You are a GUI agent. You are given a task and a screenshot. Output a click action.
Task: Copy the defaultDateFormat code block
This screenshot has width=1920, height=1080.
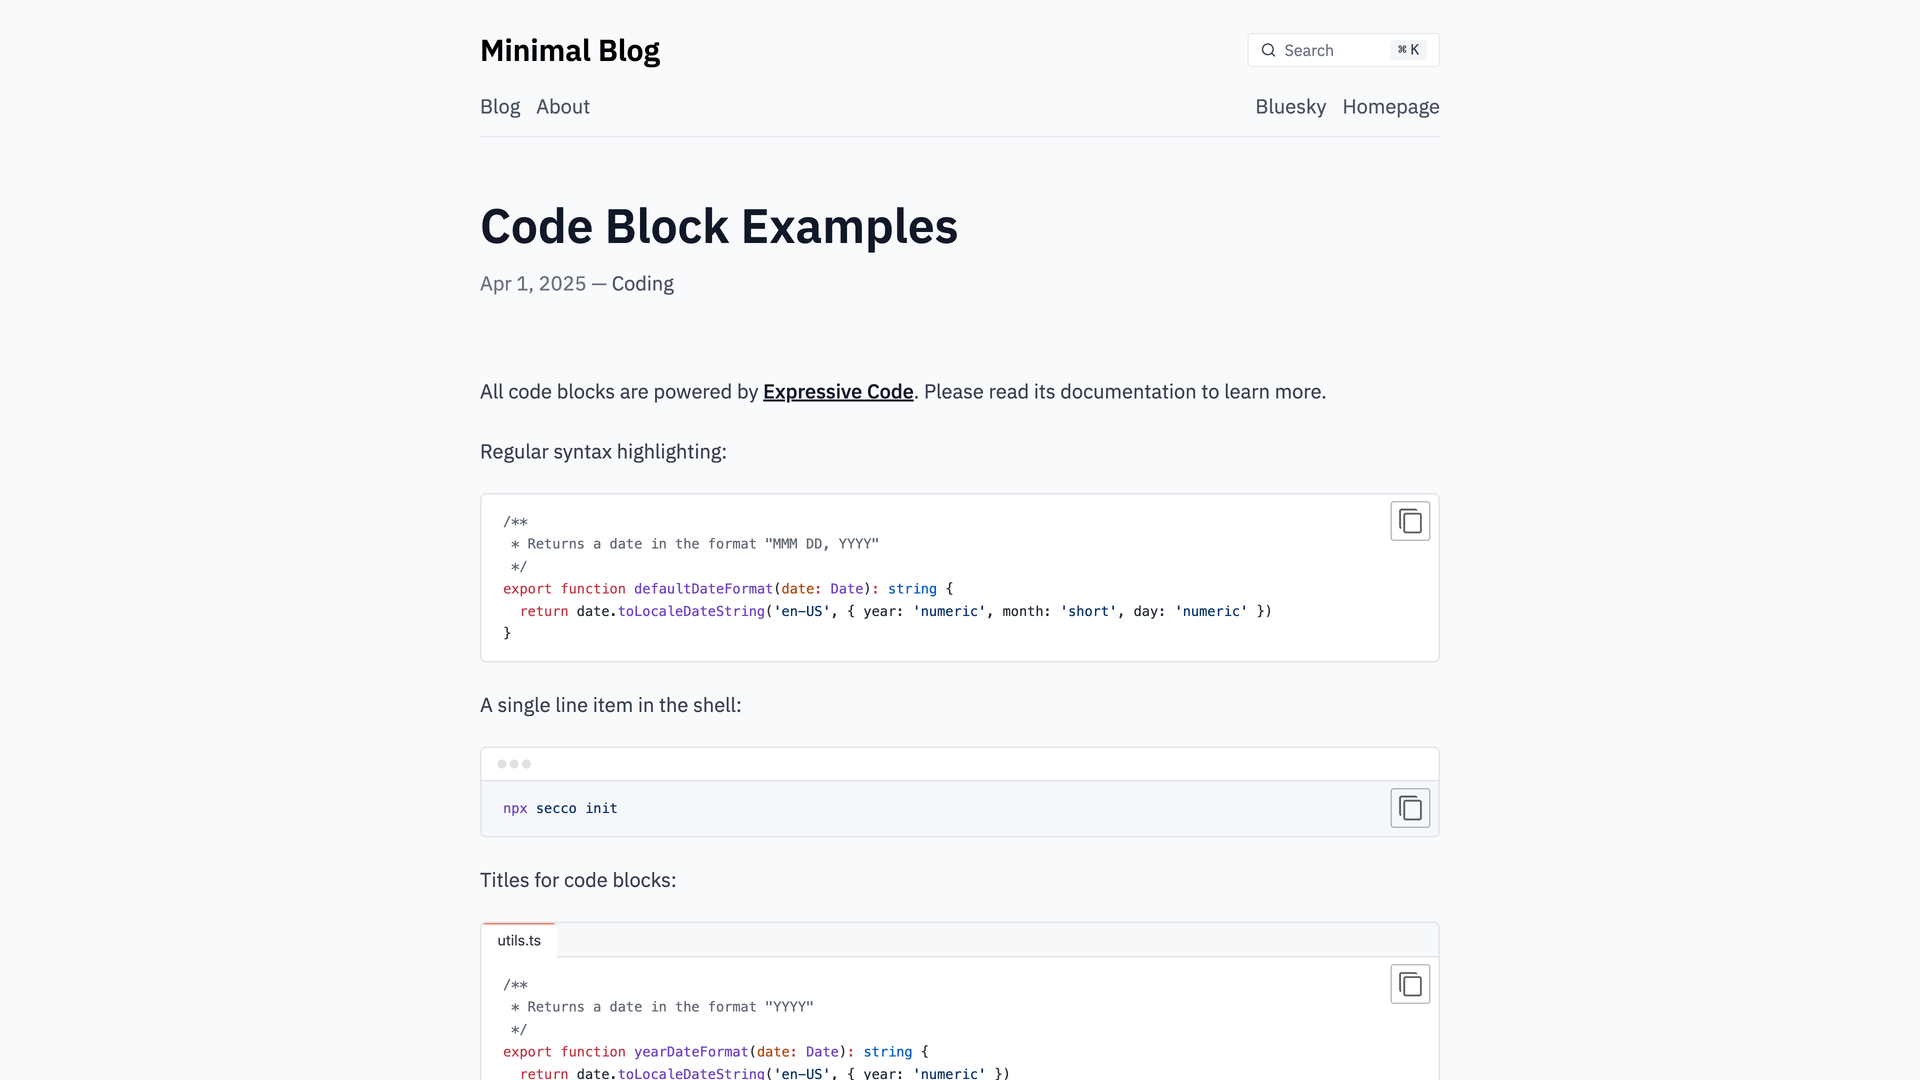tap(1410, 521)
